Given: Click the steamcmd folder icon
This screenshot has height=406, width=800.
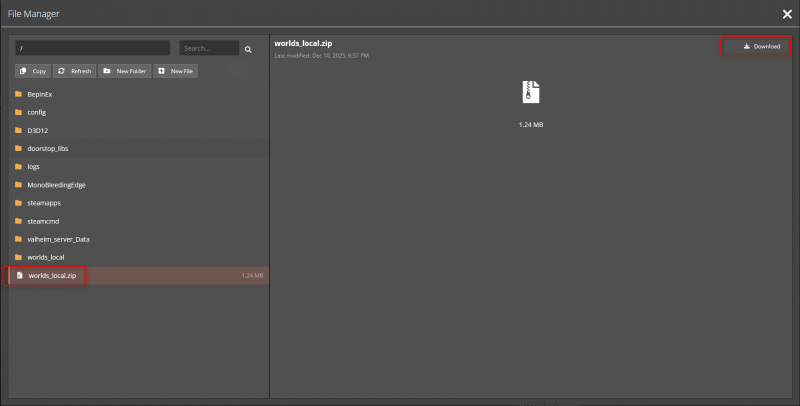Looking at the screenshot, I should [x=19, y=221].
